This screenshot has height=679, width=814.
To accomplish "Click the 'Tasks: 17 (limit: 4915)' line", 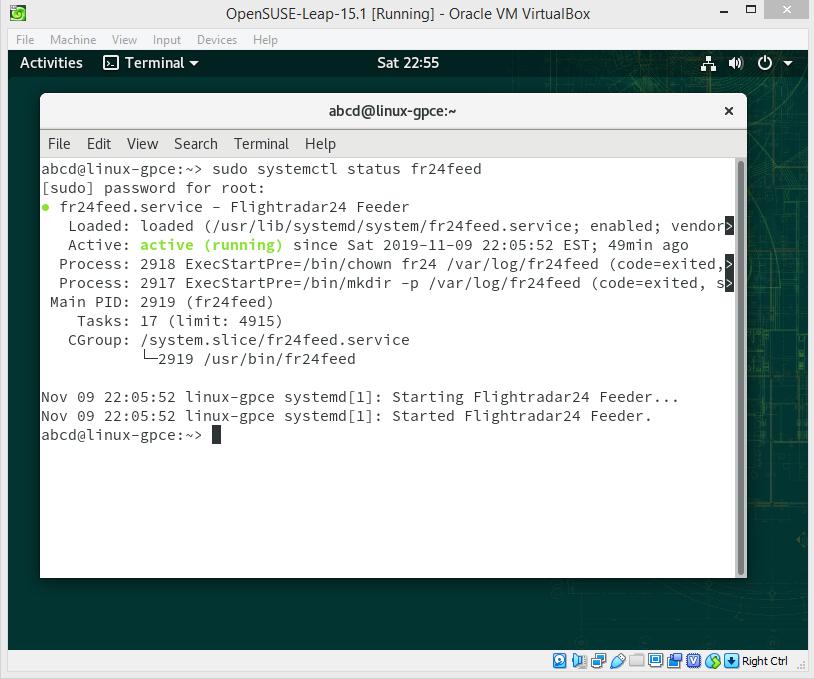I will (x=180, y=321).
